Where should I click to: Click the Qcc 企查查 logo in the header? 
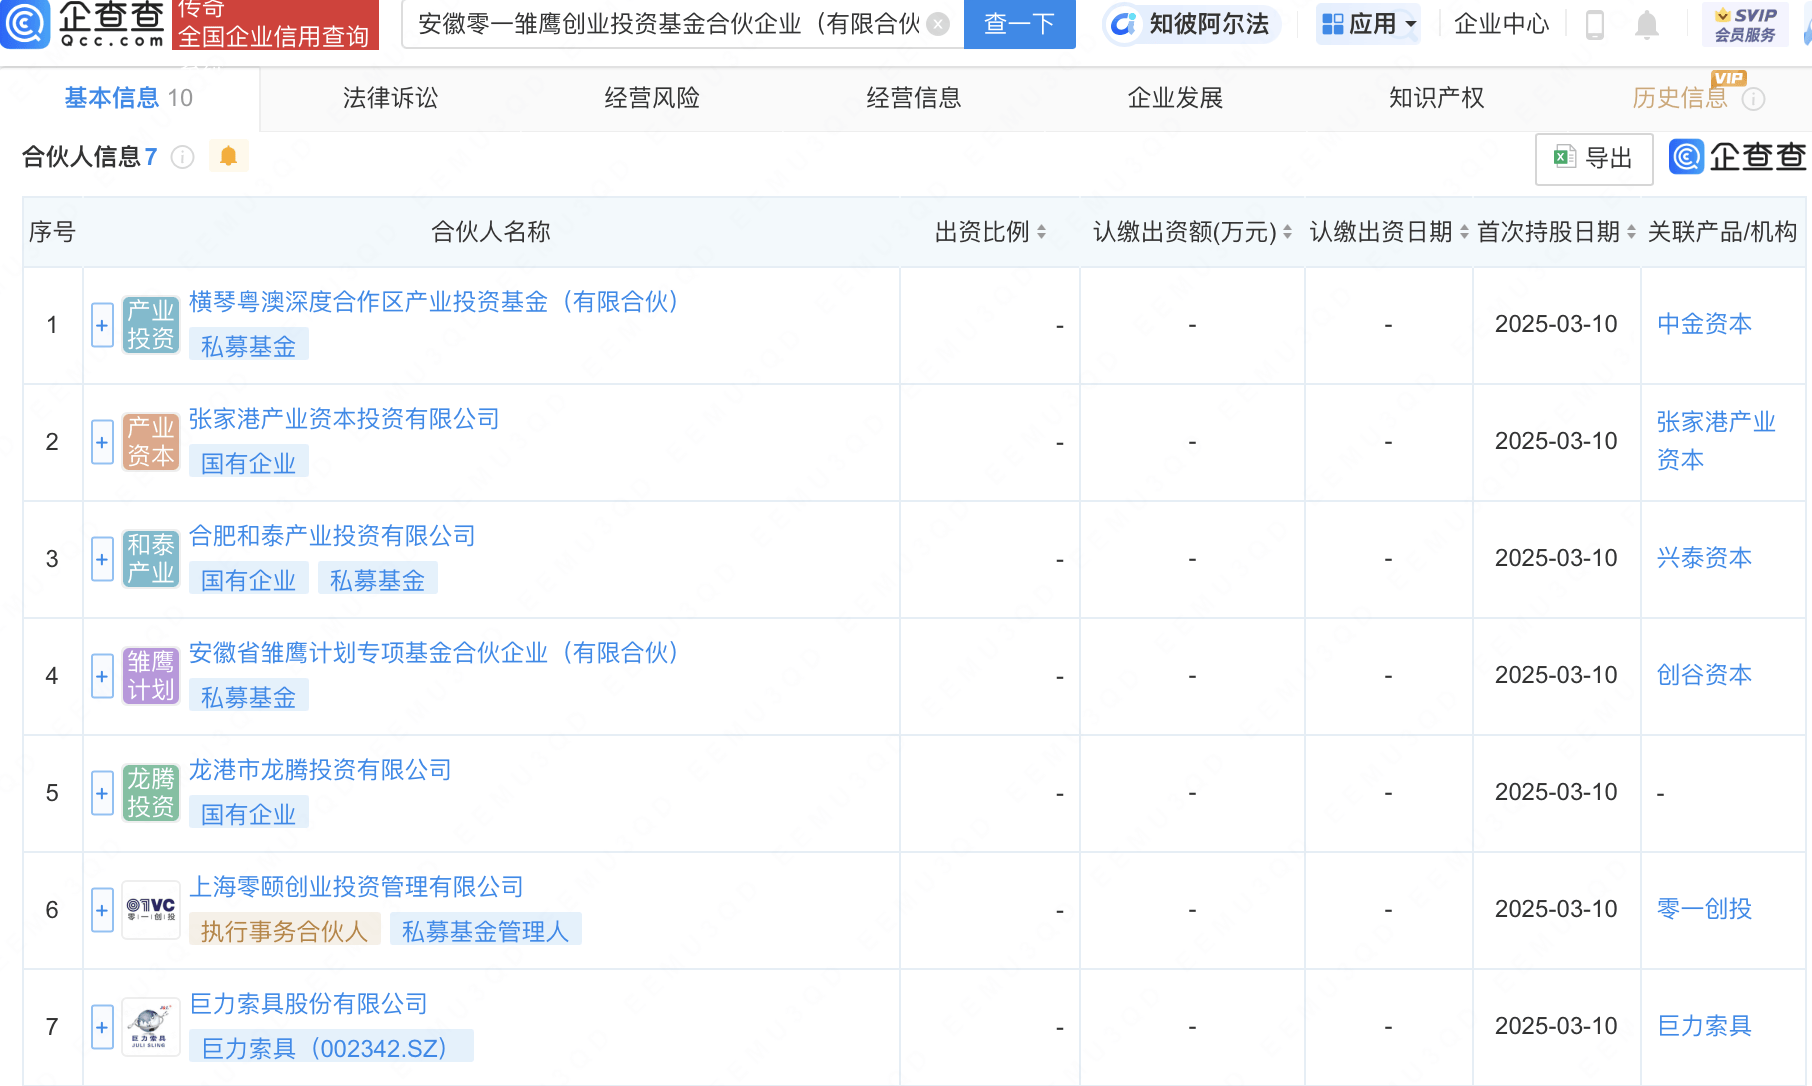point(83,24)
